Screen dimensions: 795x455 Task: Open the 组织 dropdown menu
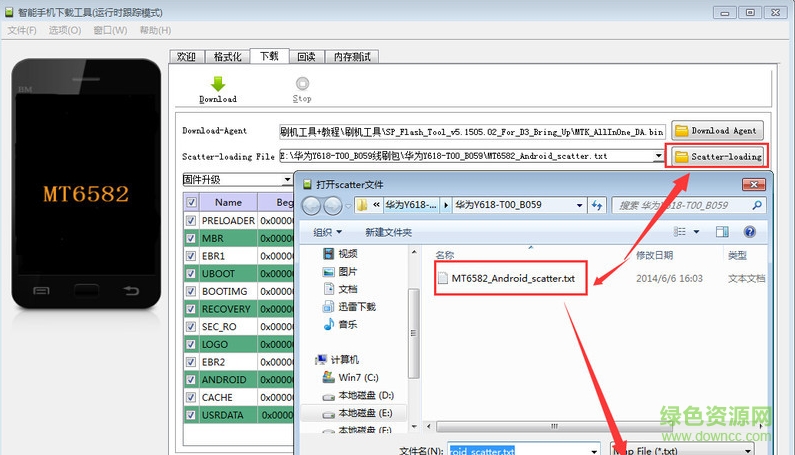click(x=327, y=232)
